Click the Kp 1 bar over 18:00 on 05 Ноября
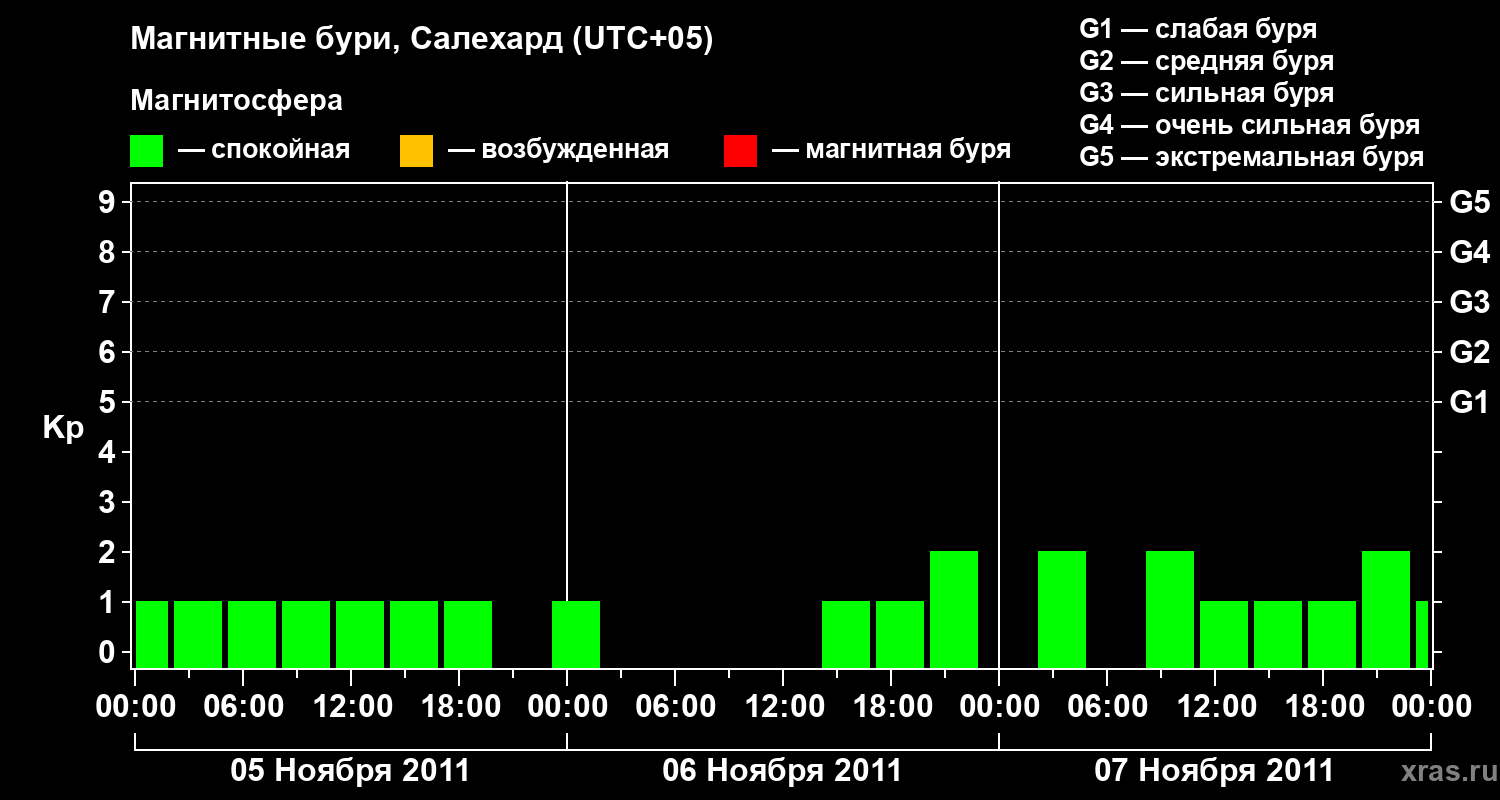Viewport: 1500px width, 800px height. click(x=468, y=634)
